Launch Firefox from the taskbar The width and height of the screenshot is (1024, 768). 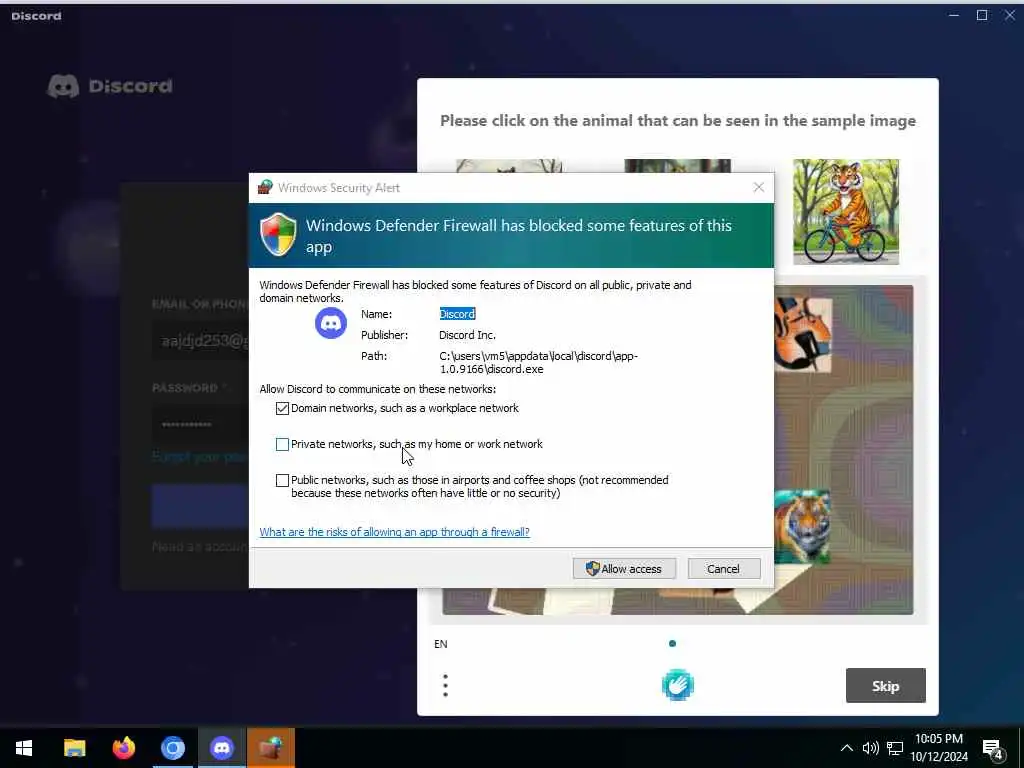(x=123, y=748)
